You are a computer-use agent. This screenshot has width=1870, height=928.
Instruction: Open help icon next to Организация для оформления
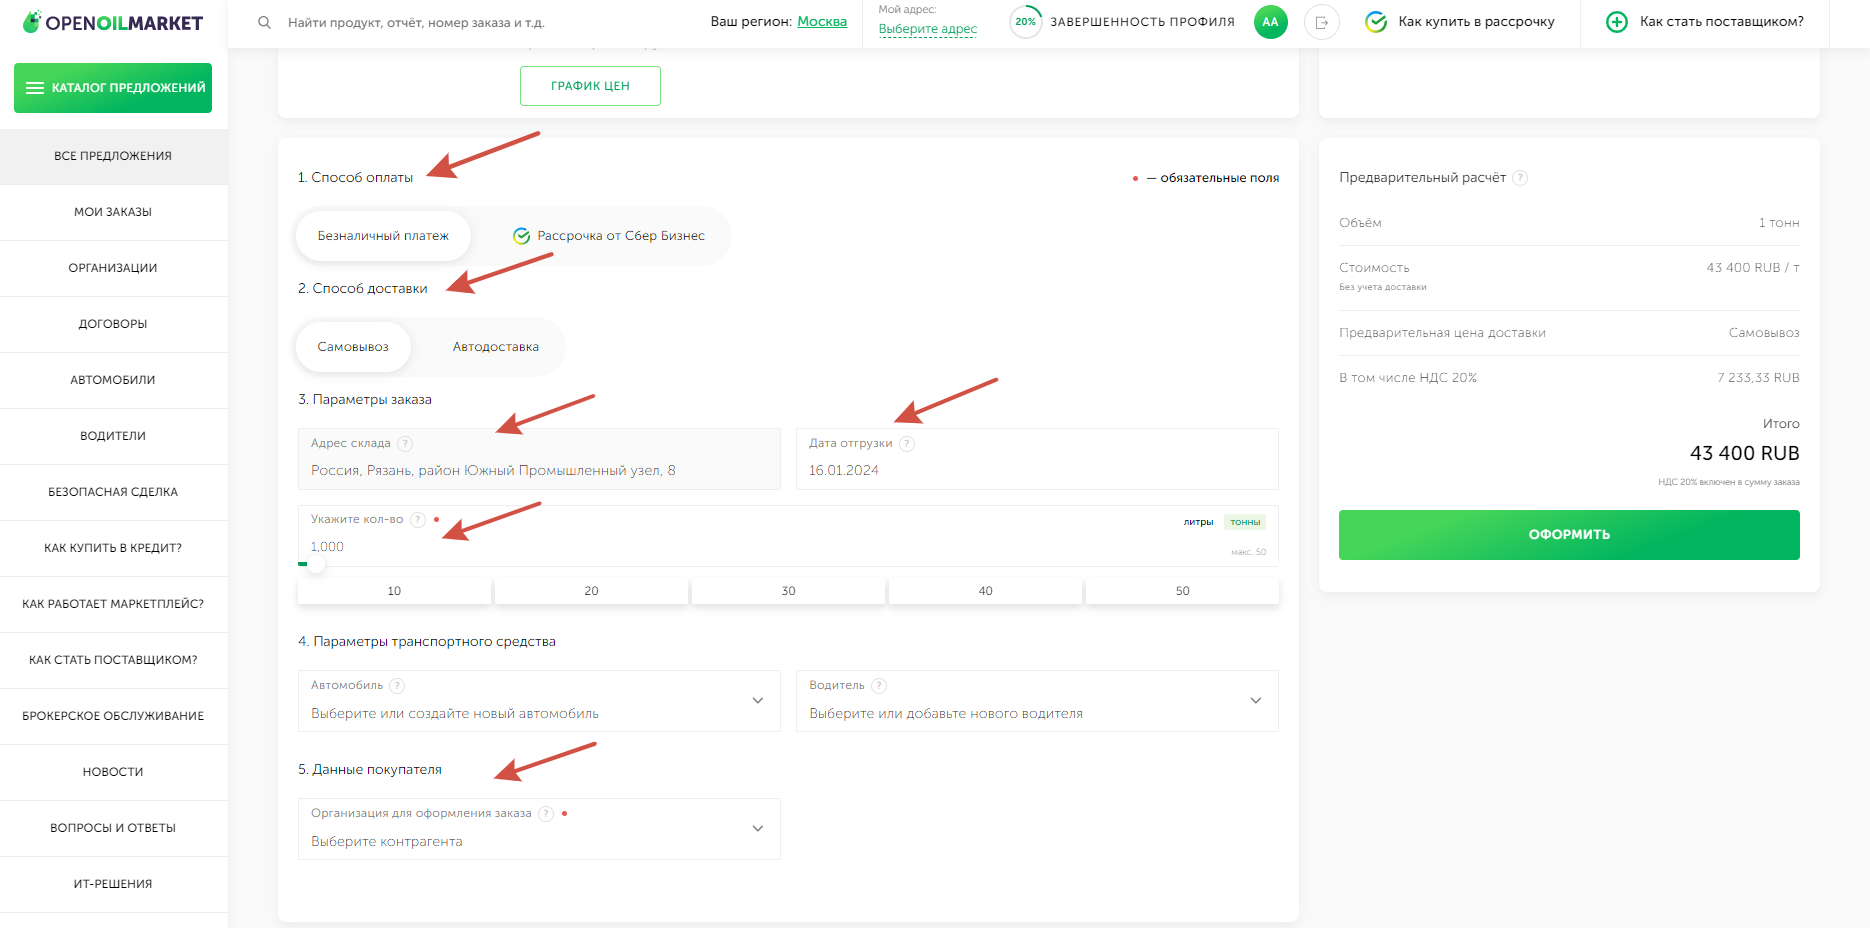(546, 814)
